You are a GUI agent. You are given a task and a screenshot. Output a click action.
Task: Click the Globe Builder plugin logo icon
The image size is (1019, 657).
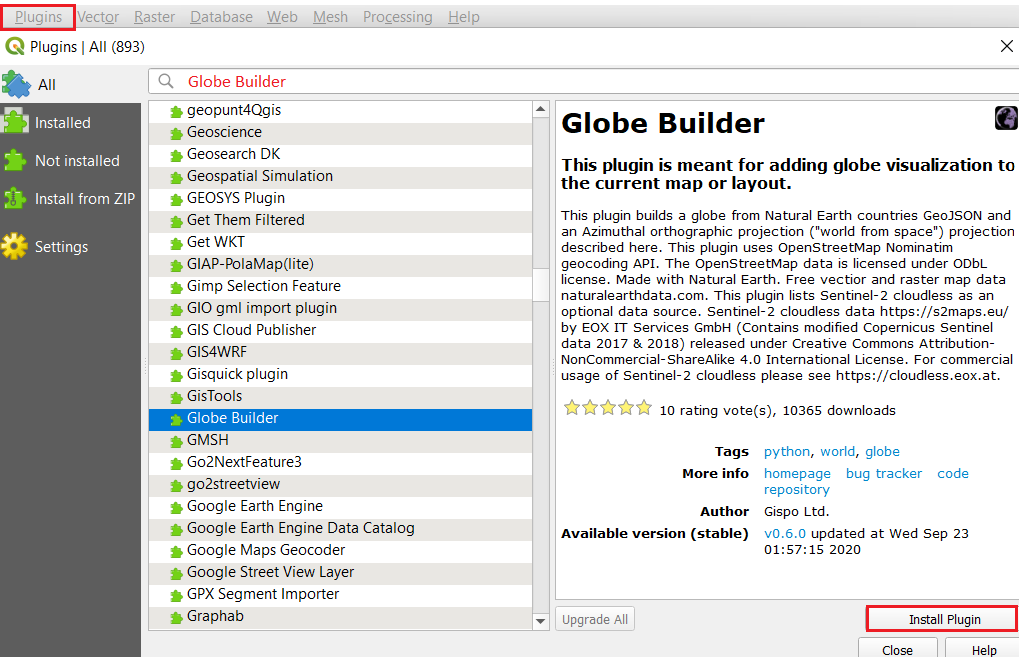(x=1006, y=118)
